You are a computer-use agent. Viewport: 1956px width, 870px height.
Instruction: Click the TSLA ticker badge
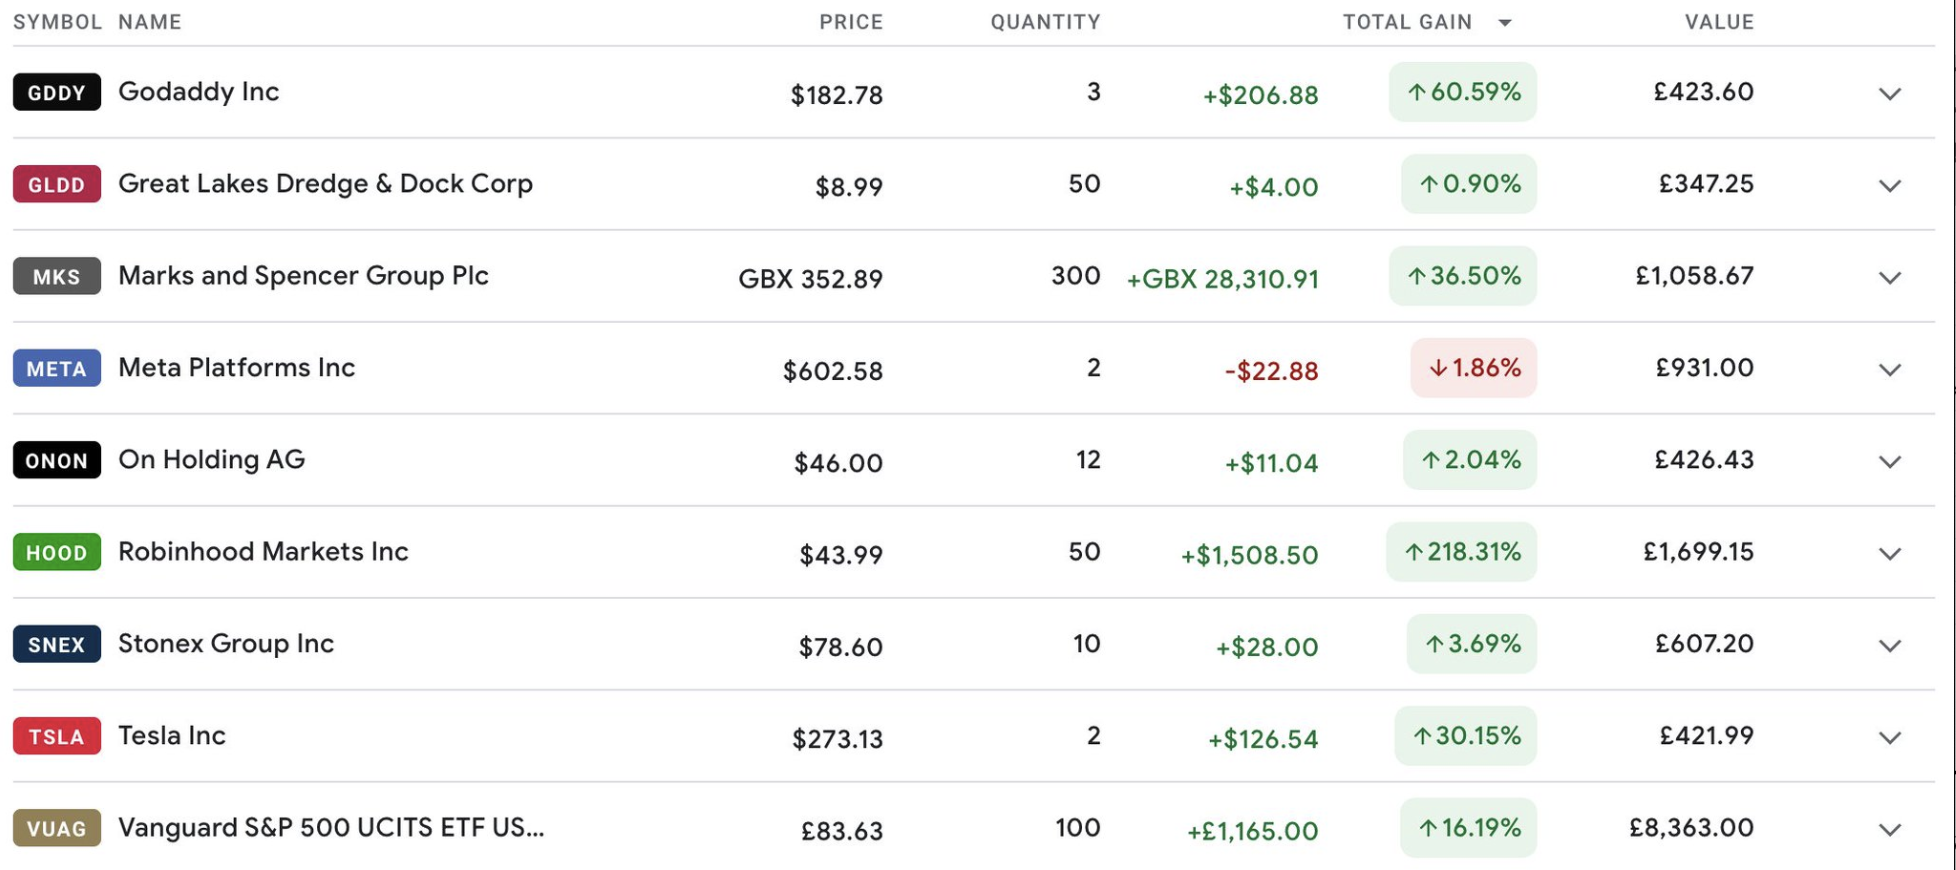click(57, 736)
